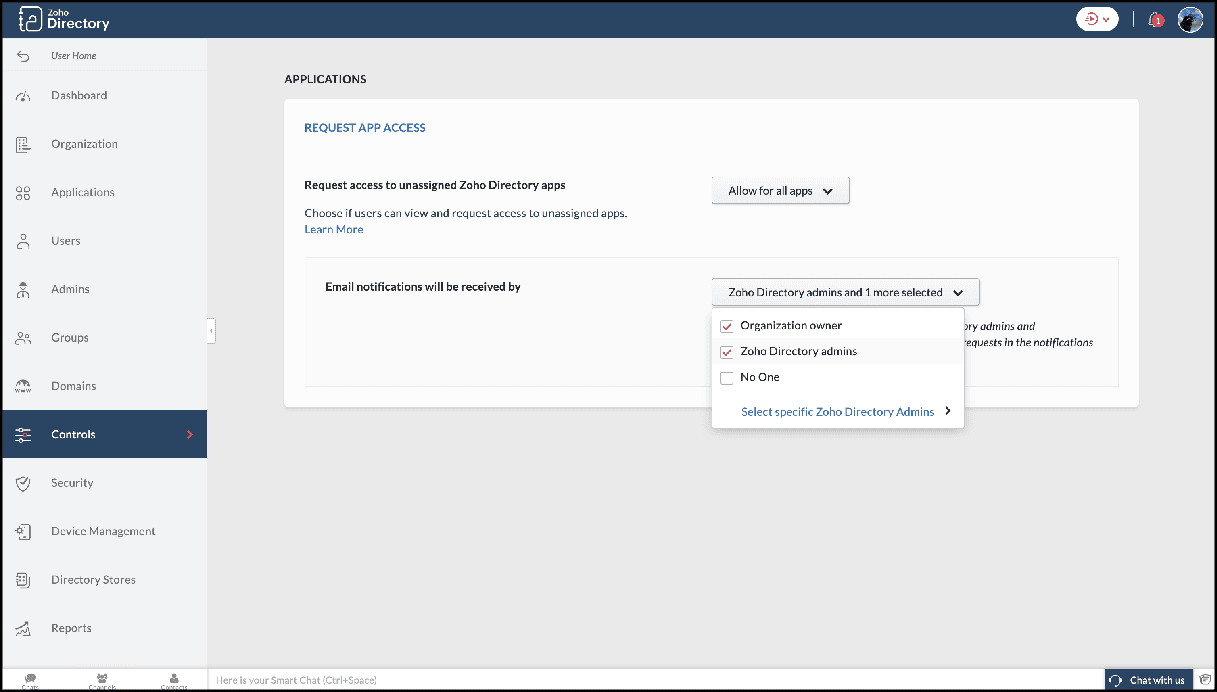Viewport: 1217px width, 692px height.
Task: Click the Smart Chat input field
Action: click(x=655, y=680)
